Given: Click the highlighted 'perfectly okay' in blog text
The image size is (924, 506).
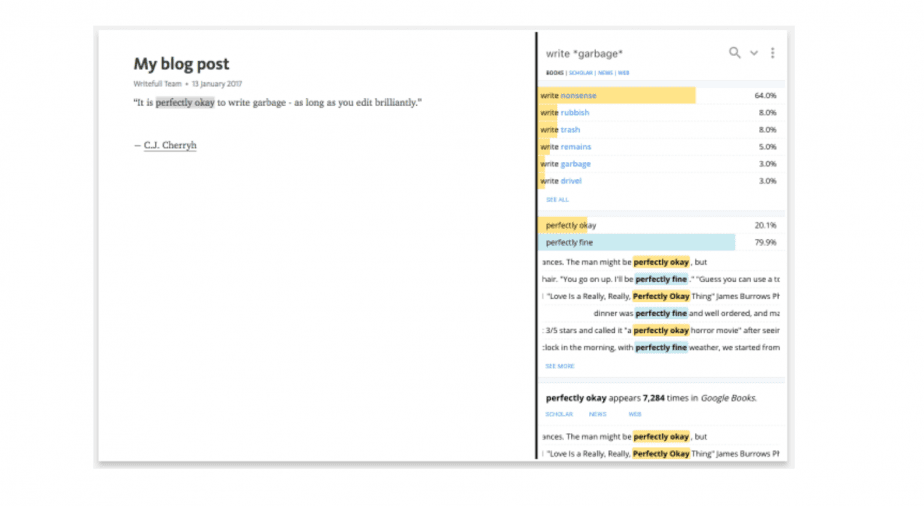Looking at the screenshot, I should click(185, 102).
